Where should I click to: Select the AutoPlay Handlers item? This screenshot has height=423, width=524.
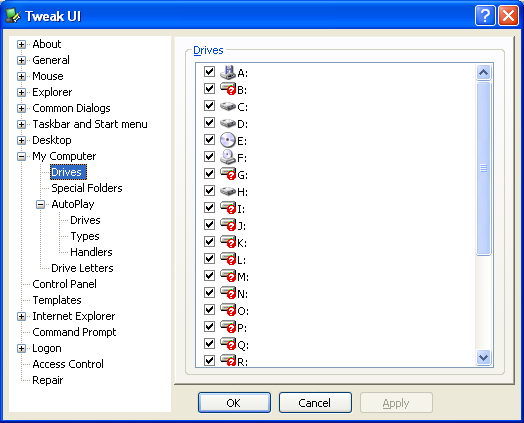click(91, 252)
